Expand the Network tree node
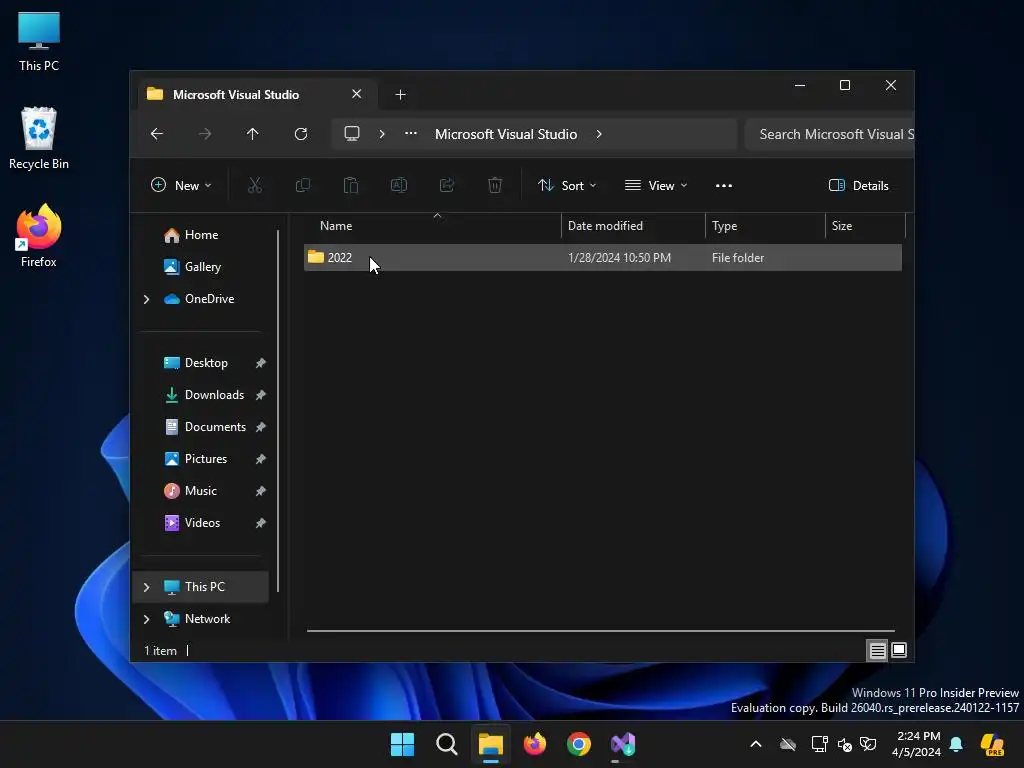The image size is (1024, 768). point(146,619)
